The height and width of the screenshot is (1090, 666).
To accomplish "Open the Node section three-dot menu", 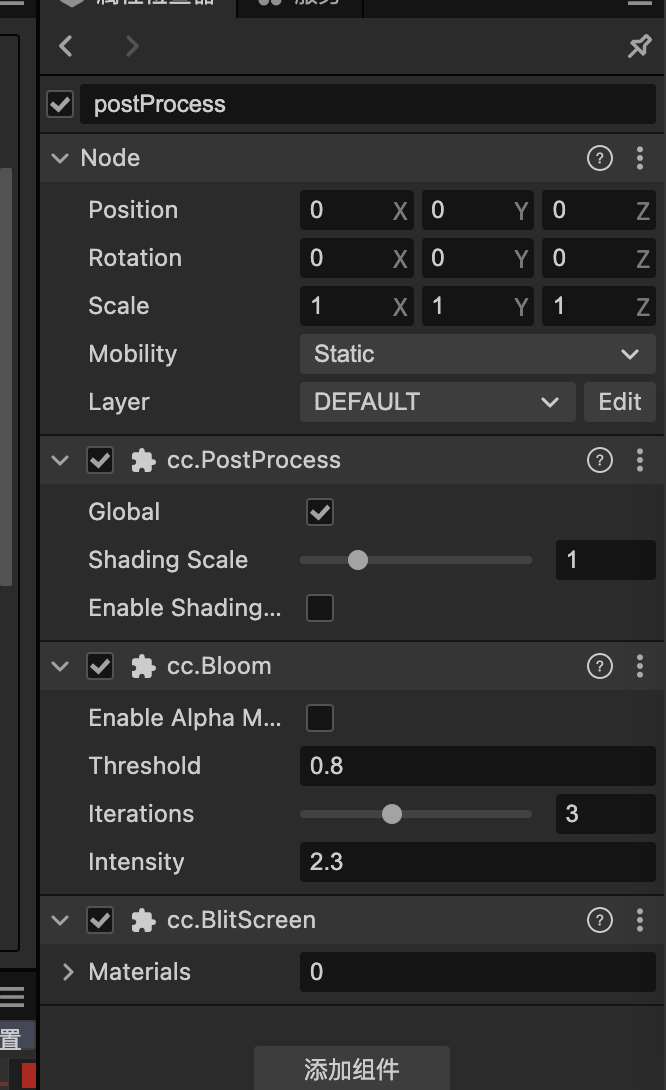I will point(640,158).
